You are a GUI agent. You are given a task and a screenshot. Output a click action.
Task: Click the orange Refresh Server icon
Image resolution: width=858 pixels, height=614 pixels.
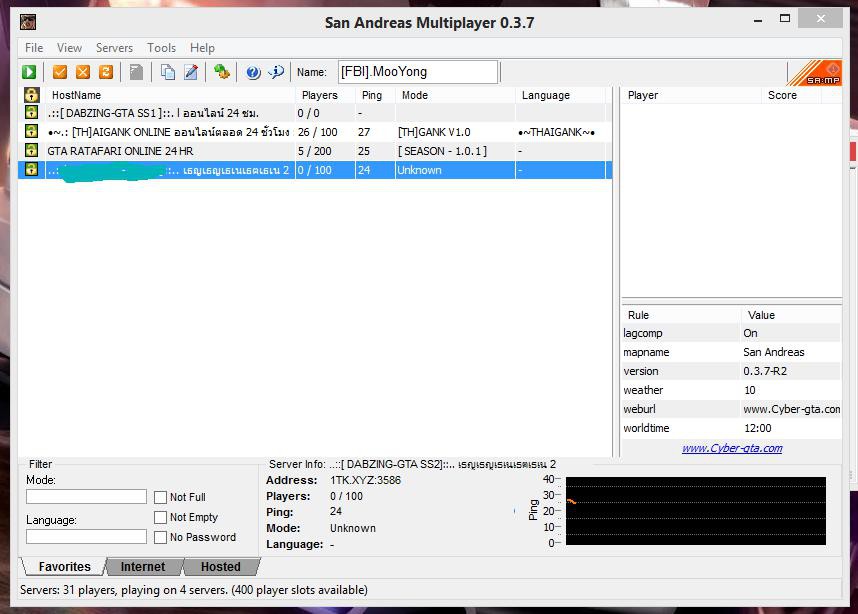[x=106, y=72]
